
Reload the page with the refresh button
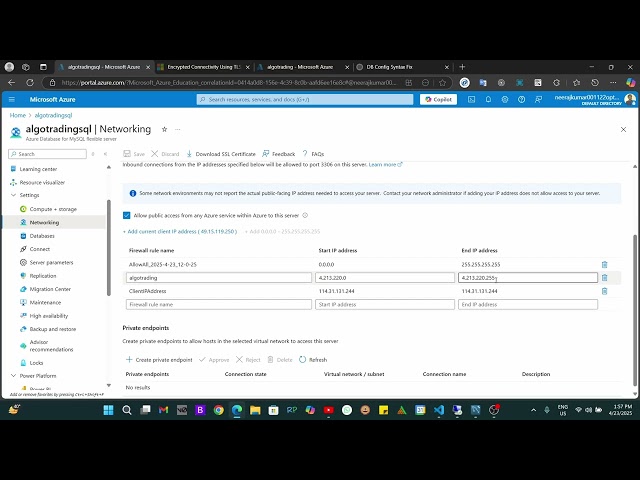30,83
